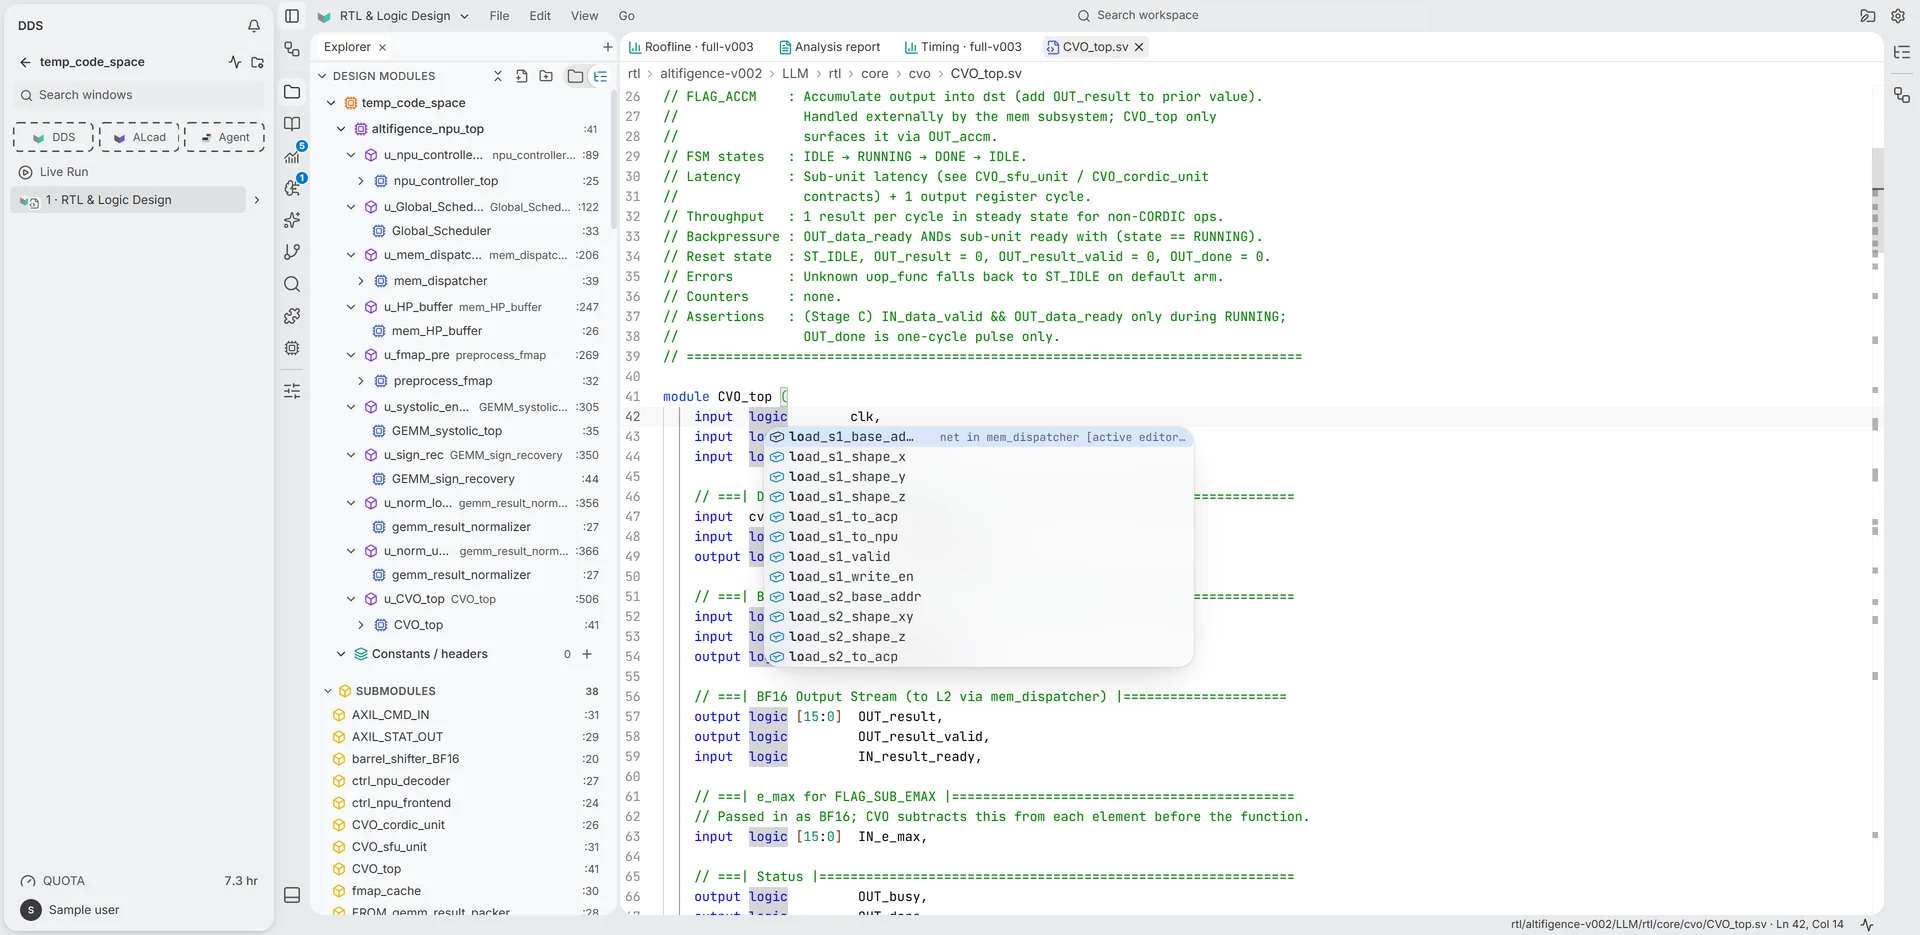Open the search magnifier in activity bar
Viewport: 1920px width, 935px height.
click(292, 284)
